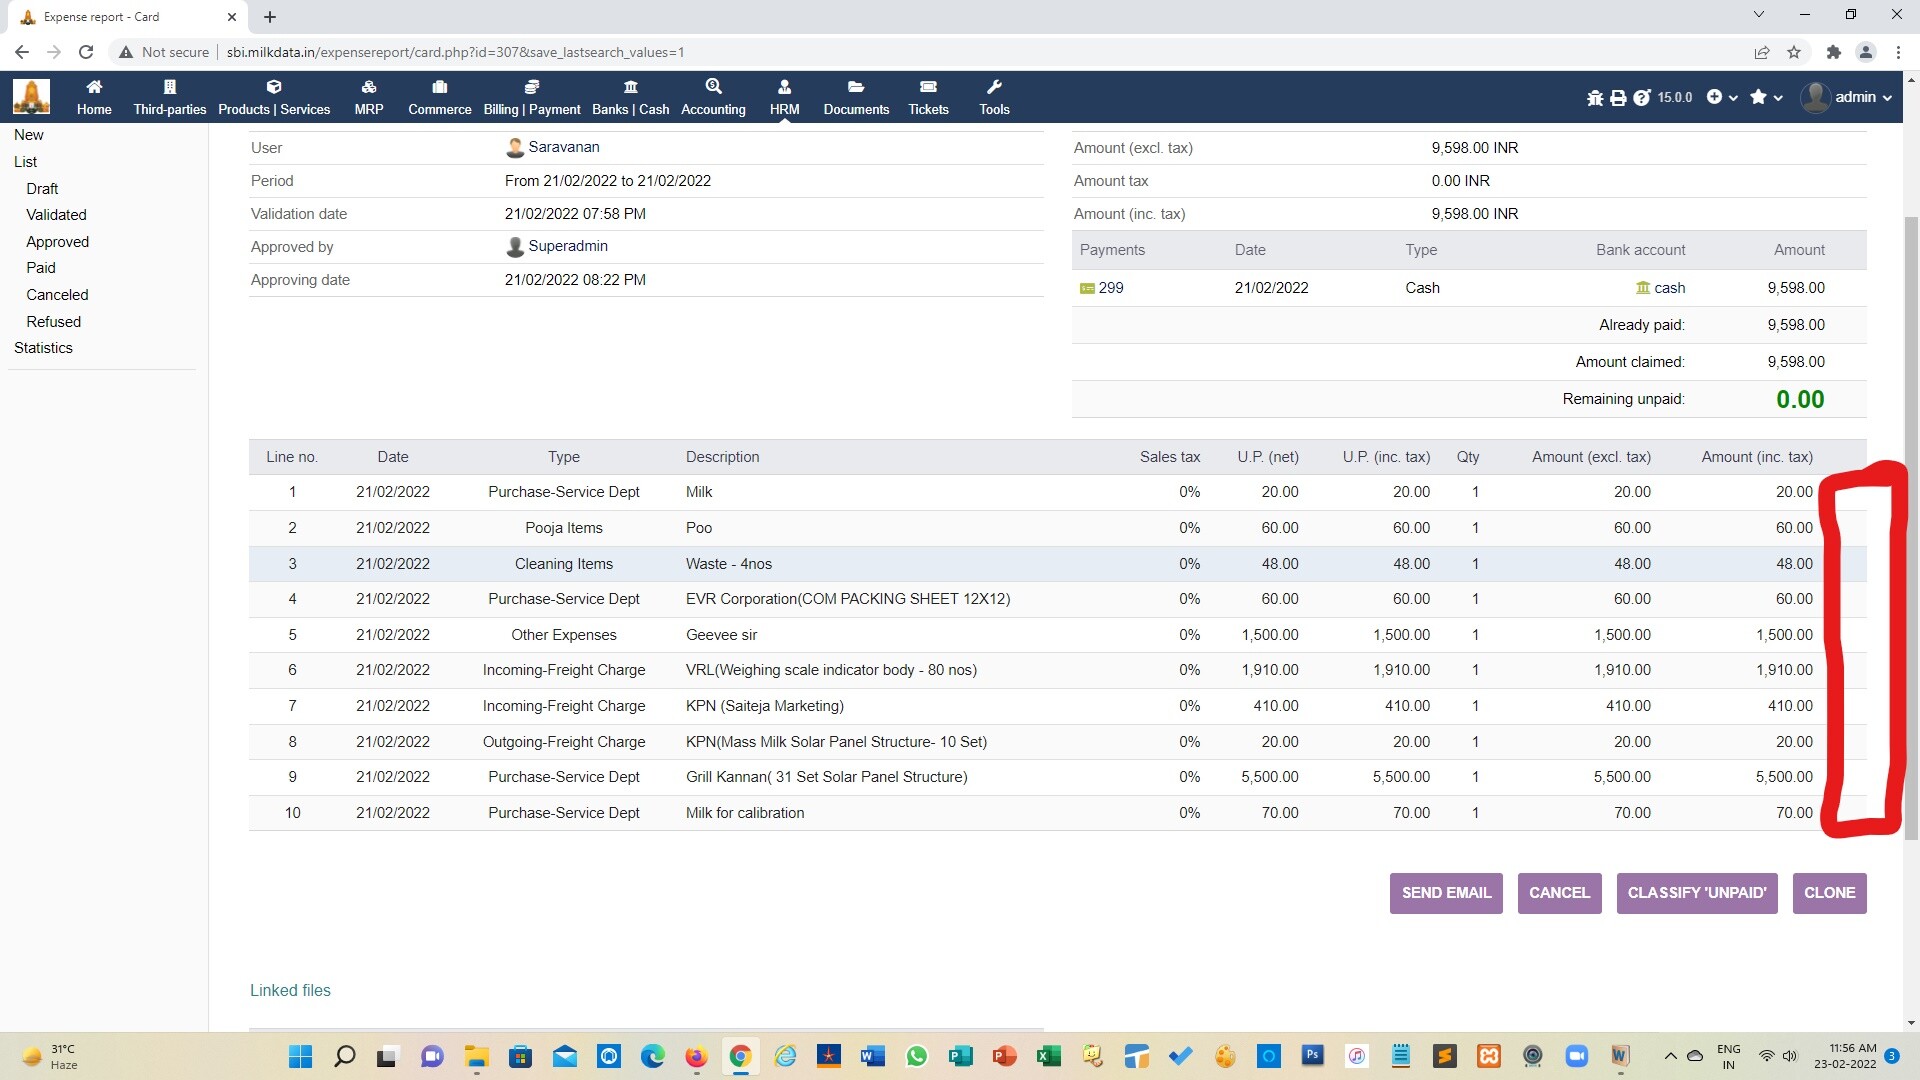Open browser extensions puzzle icon

(1833, 52)
